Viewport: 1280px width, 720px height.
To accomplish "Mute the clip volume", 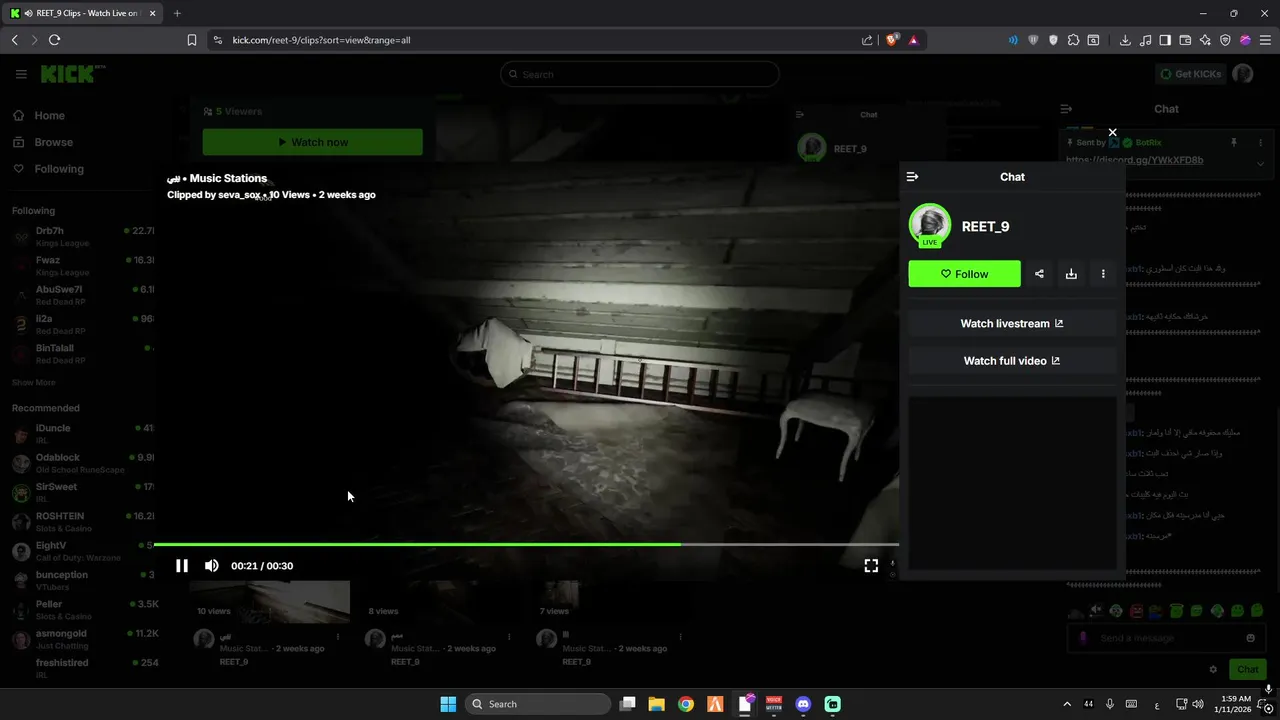I will pyautogui.click(x=212, y=566).
